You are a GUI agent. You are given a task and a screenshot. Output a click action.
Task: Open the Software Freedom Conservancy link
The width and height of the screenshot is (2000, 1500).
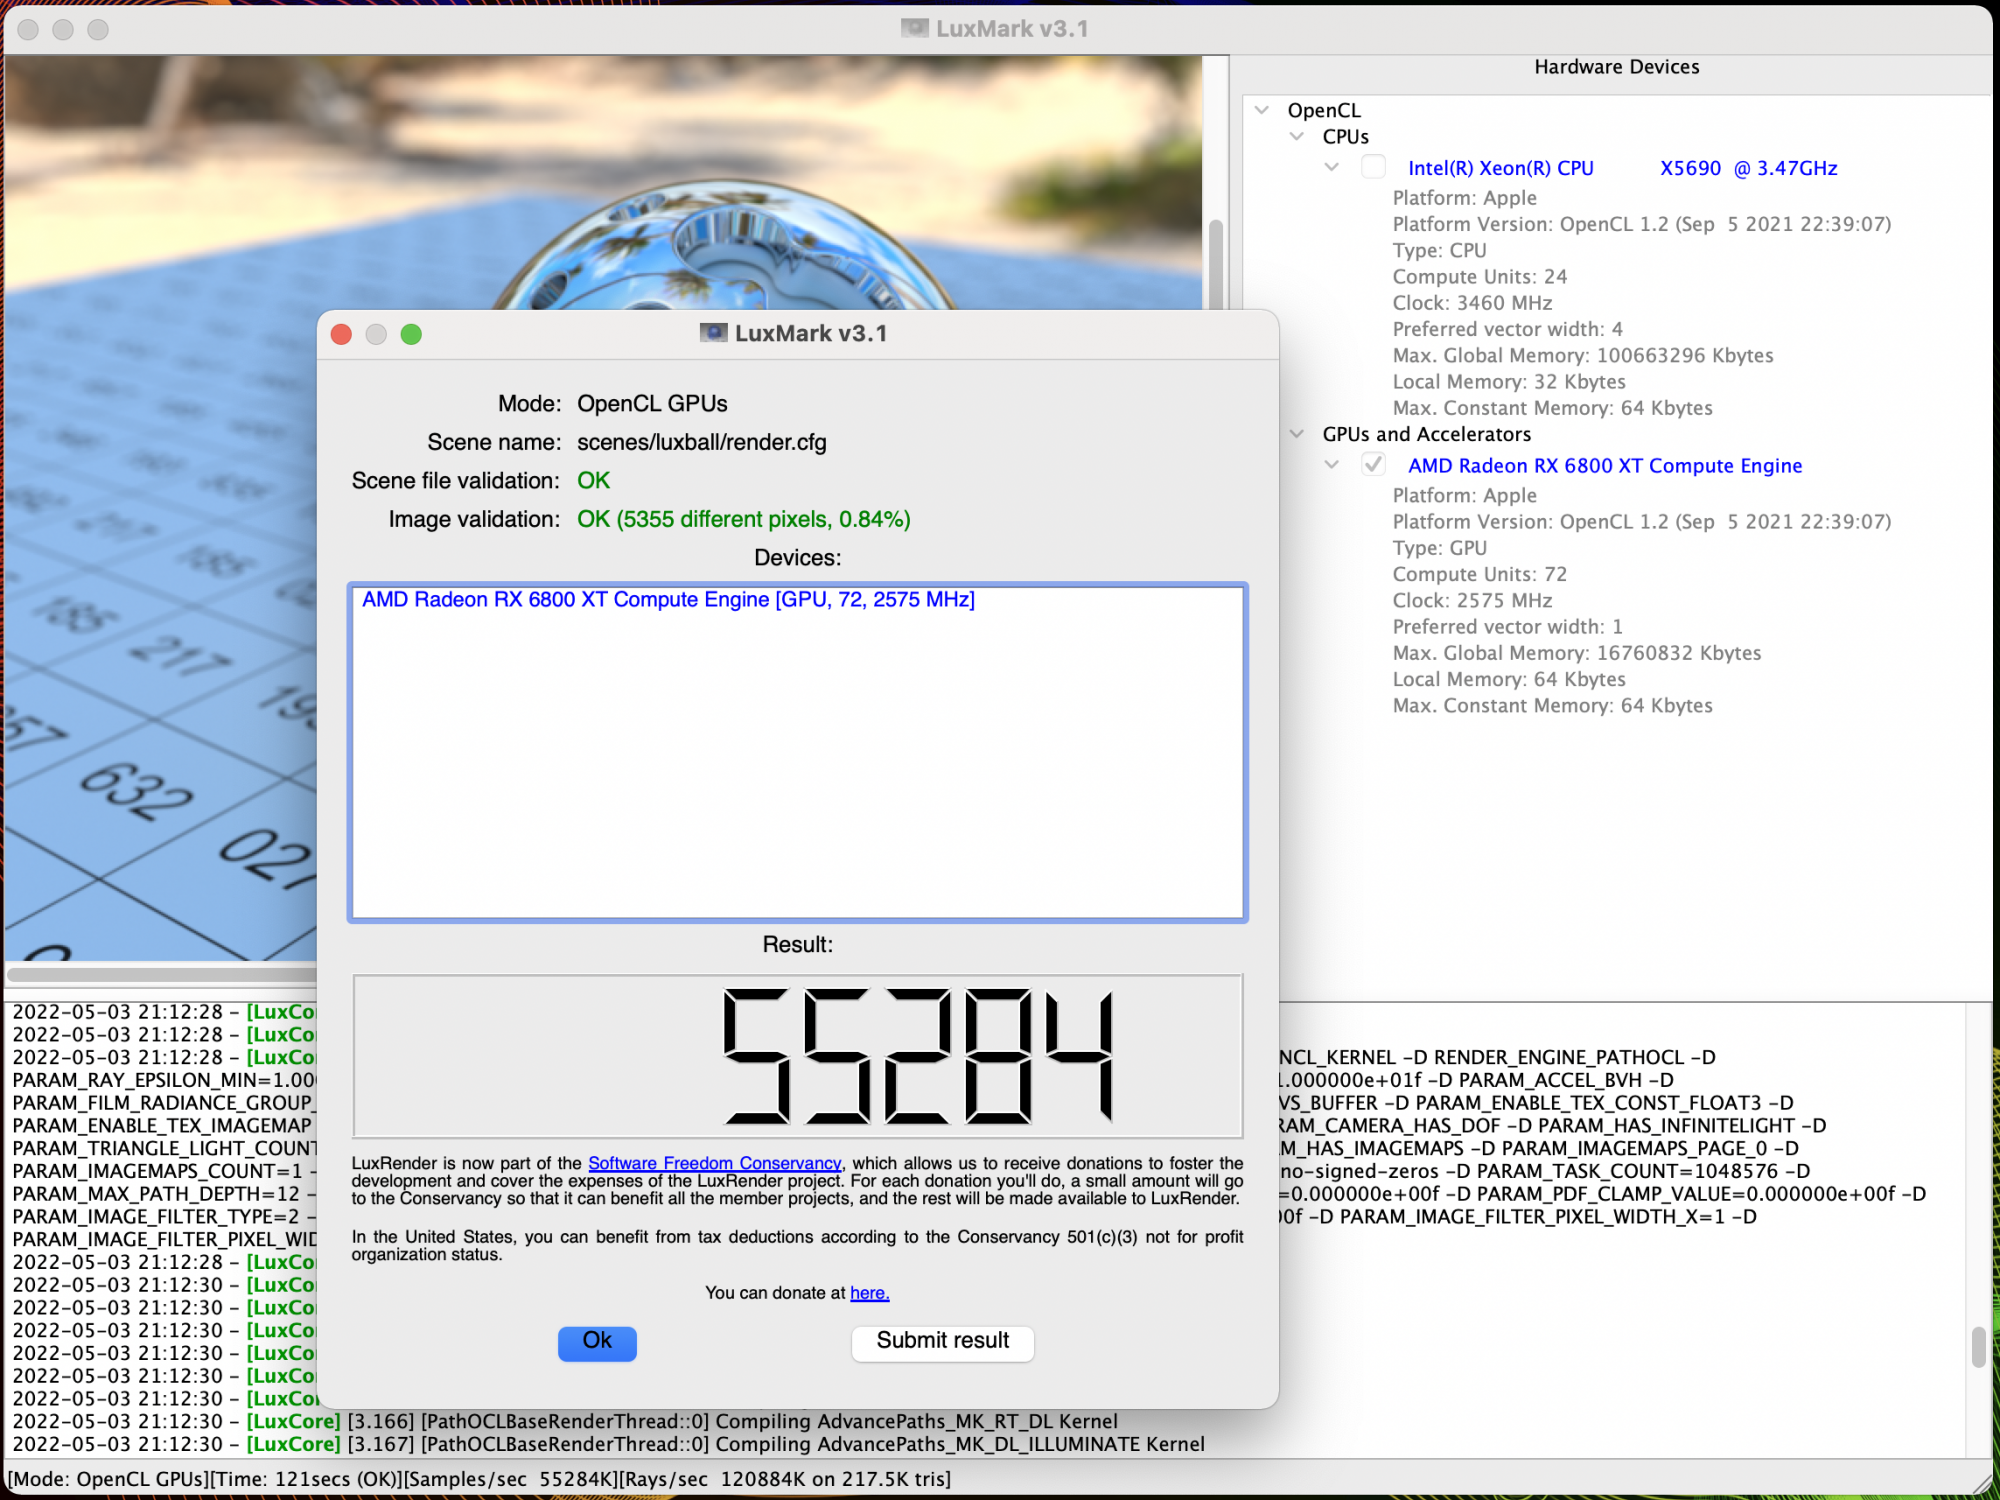pos(714,1163)
